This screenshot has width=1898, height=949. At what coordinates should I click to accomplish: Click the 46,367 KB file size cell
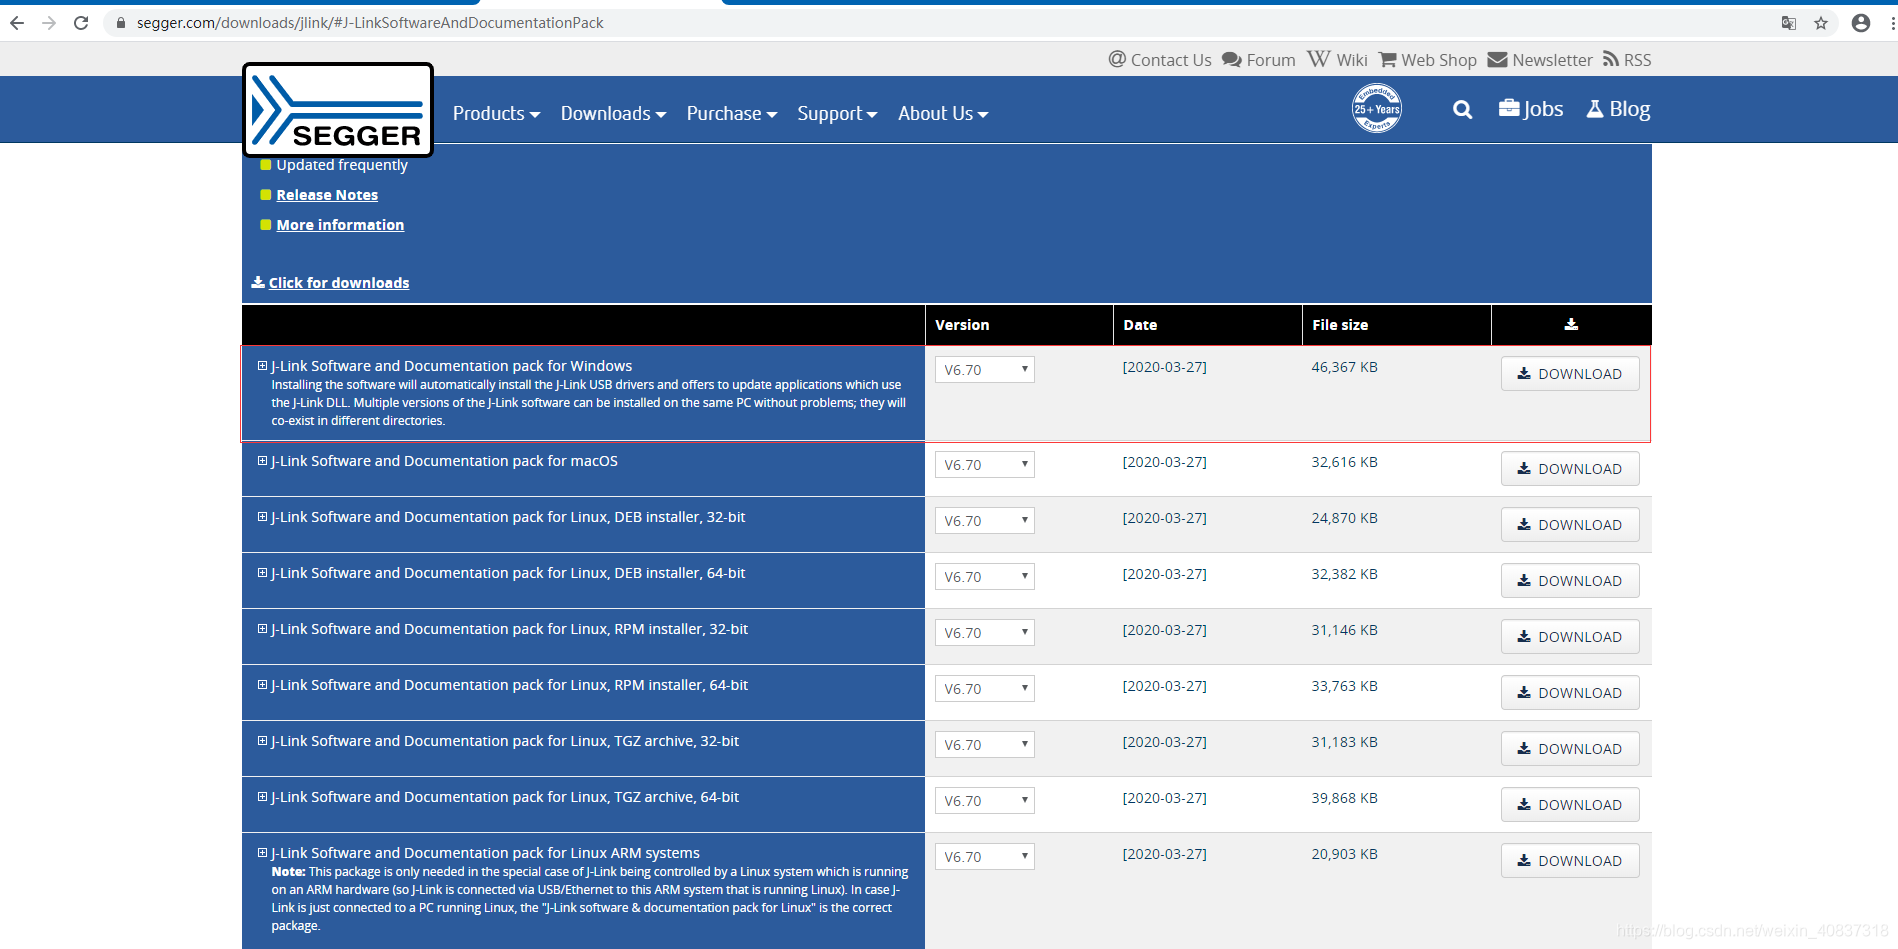[1344, 367]
